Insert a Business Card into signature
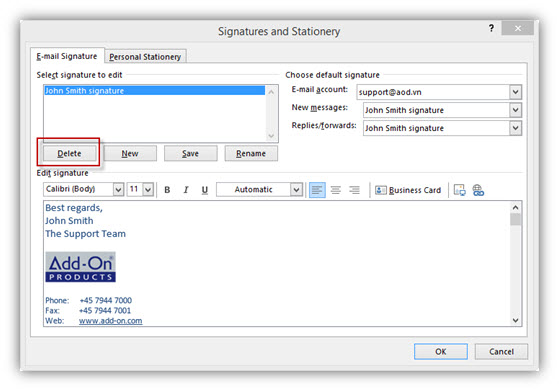 click(x=408, y=190)
